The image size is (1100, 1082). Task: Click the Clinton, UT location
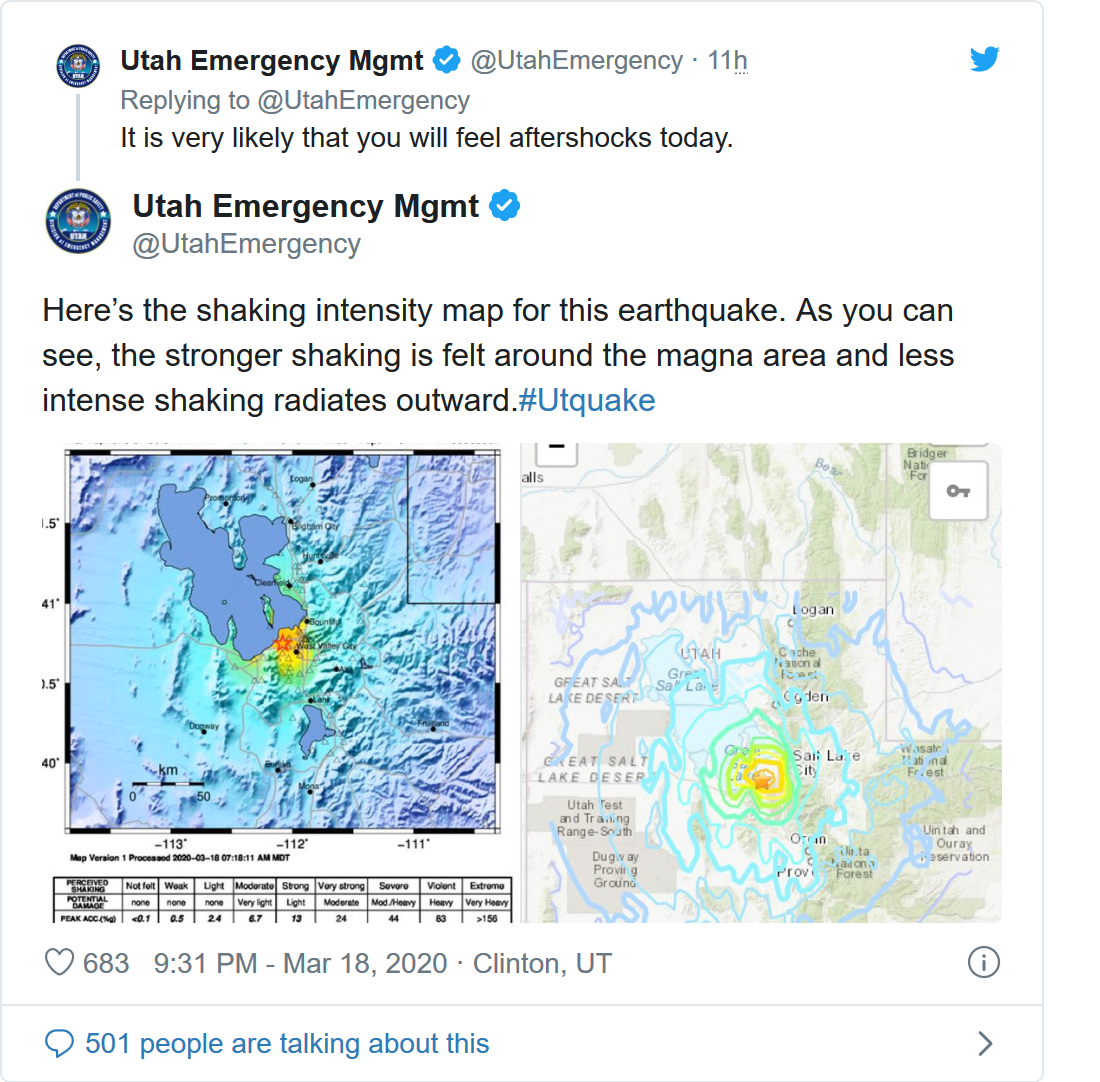click(x=542, y=963)
